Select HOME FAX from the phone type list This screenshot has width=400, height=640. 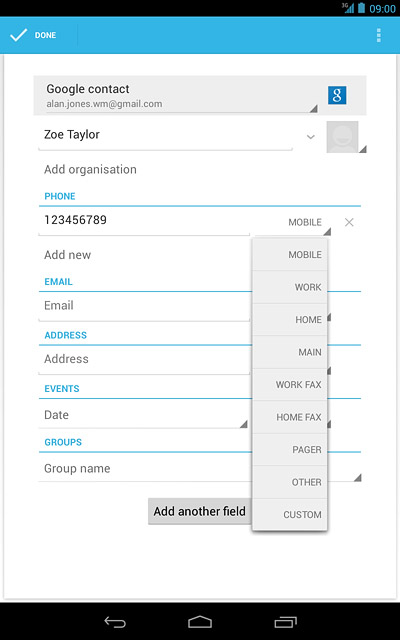coord(290,417)
